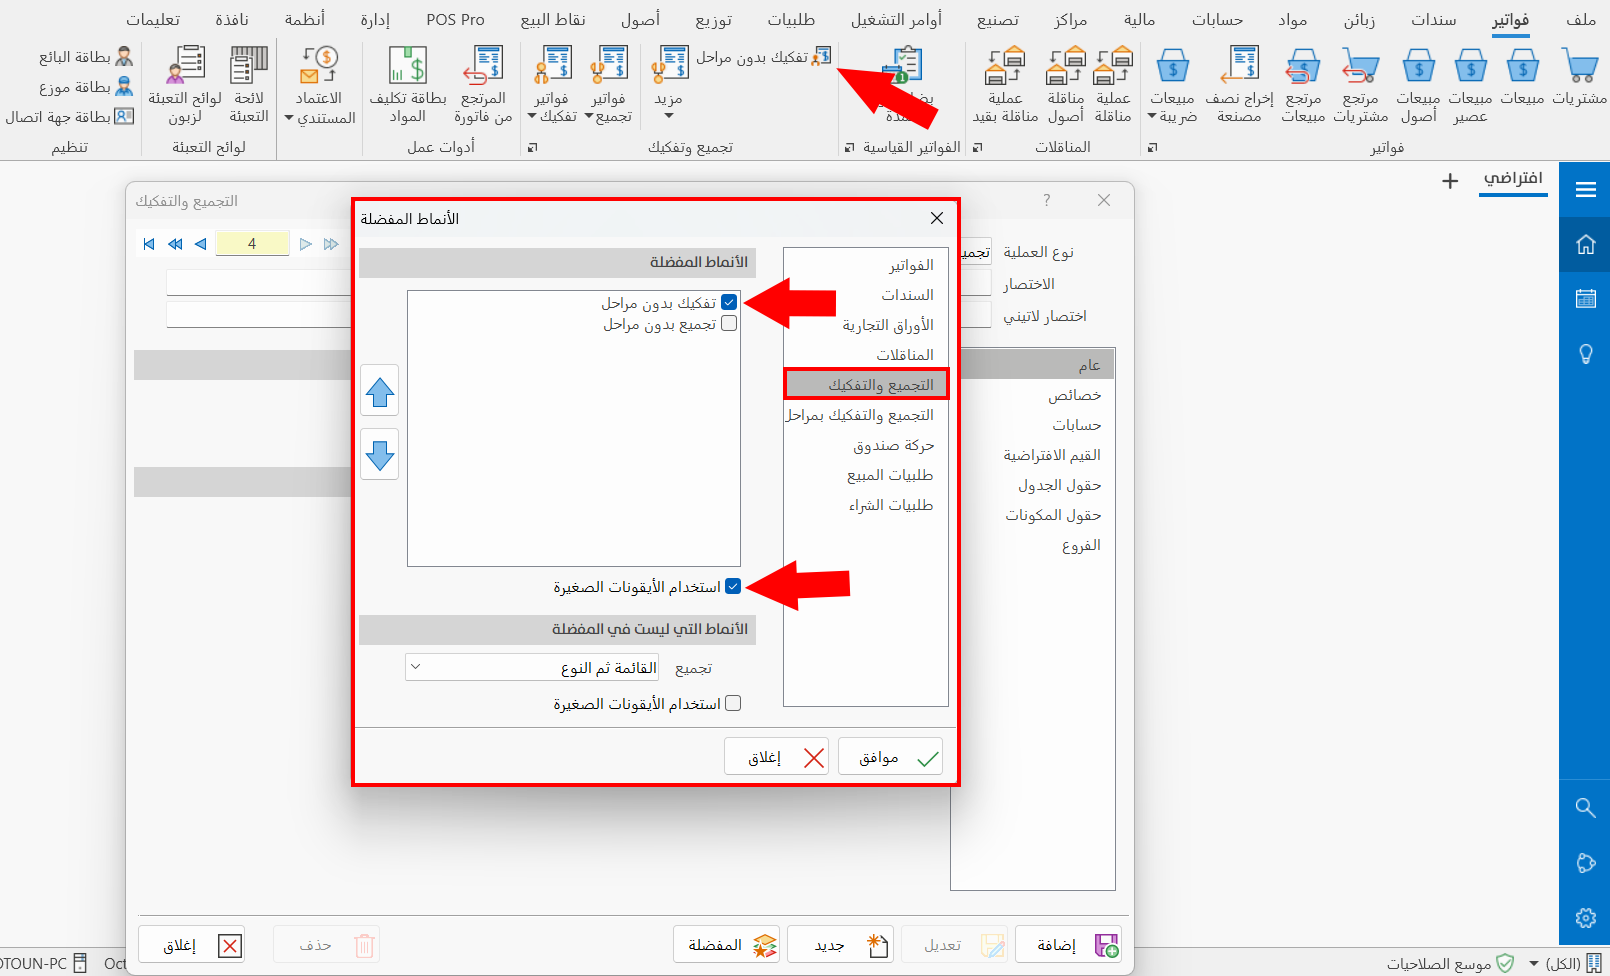1610x976 pixels.
Task: Toggle upper استخدام الأيقونات الصغيرة checkbox
Action: click(733, 587)
